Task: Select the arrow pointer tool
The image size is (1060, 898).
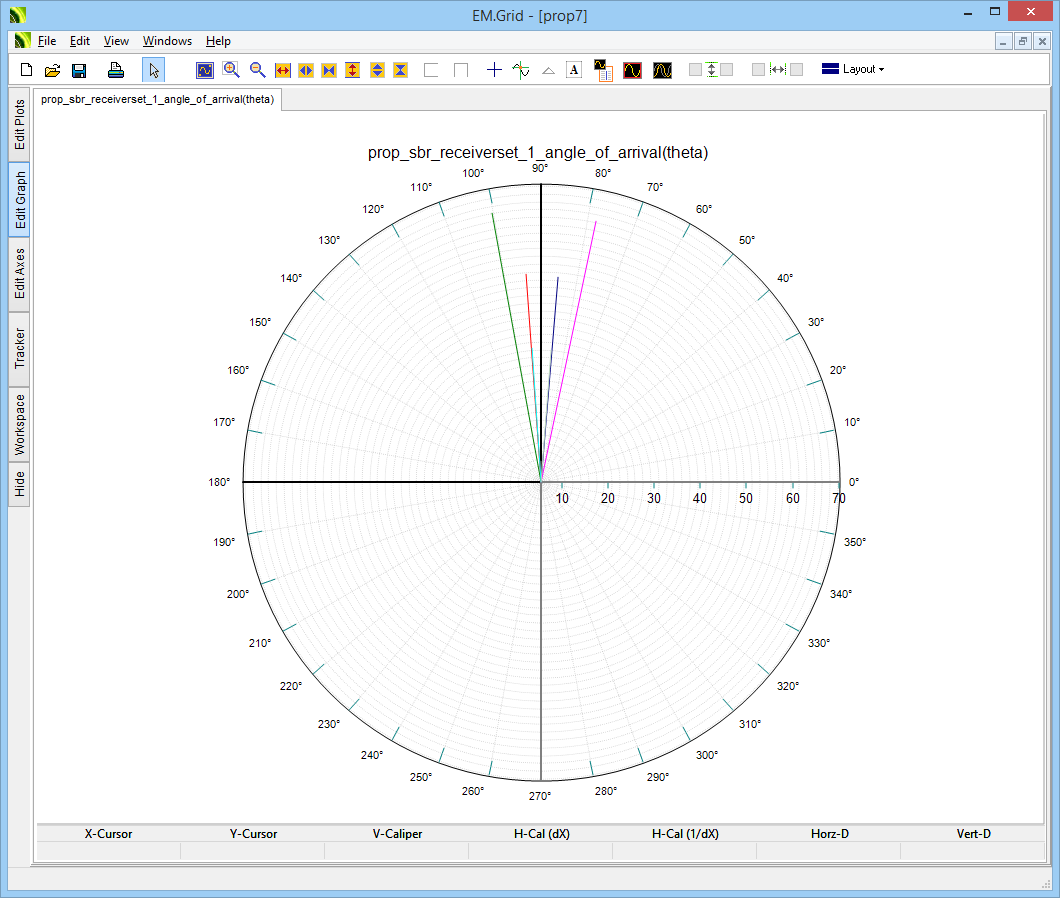Action: 154,70
